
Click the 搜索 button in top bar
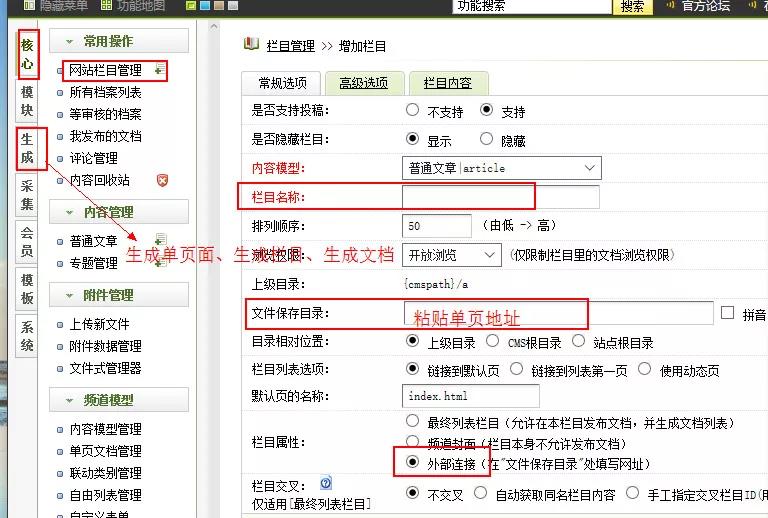click(x=632, y=6)
